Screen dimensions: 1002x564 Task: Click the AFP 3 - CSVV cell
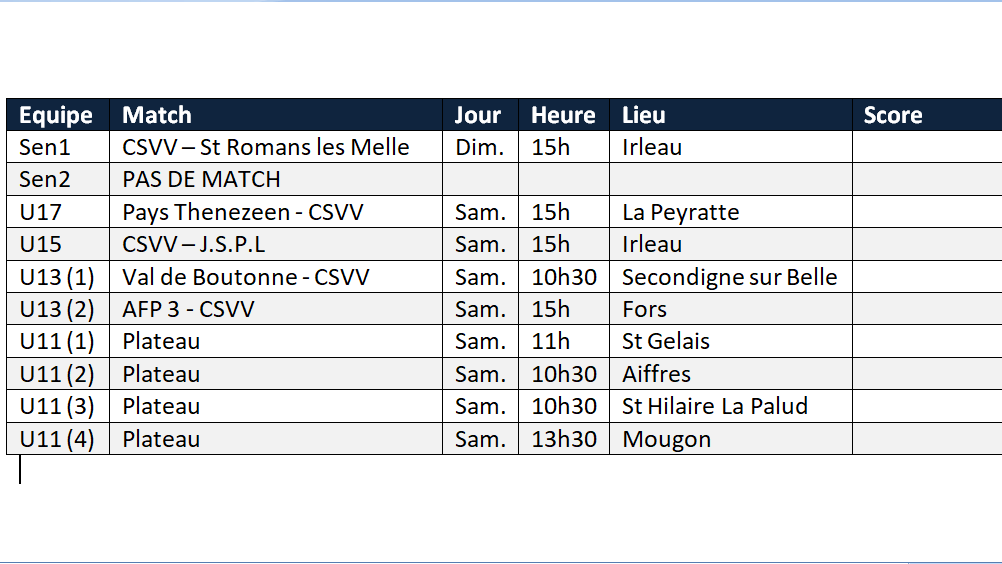click(188, 309)
